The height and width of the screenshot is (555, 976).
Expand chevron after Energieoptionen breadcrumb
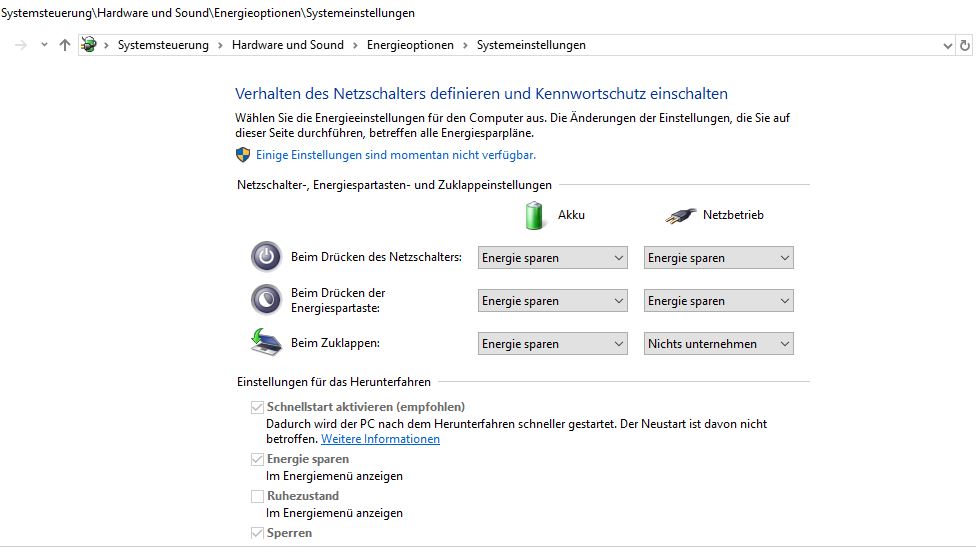click(x=465, y=45)
